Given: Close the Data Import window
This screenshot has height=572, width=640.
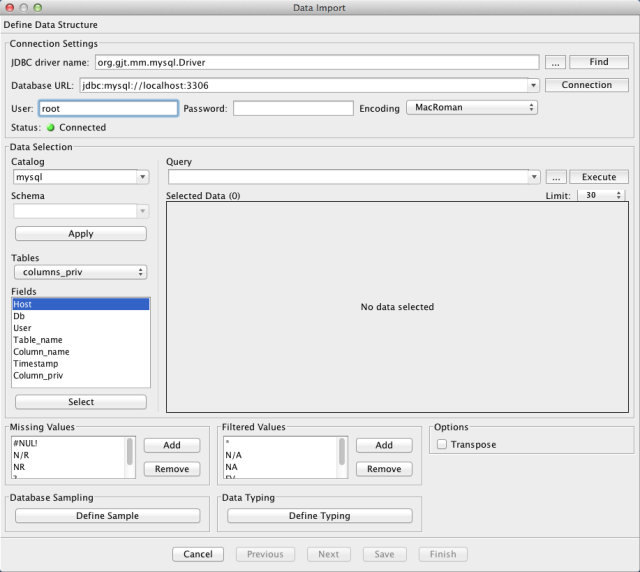Looking at the screenshot, I should [10, 7].
